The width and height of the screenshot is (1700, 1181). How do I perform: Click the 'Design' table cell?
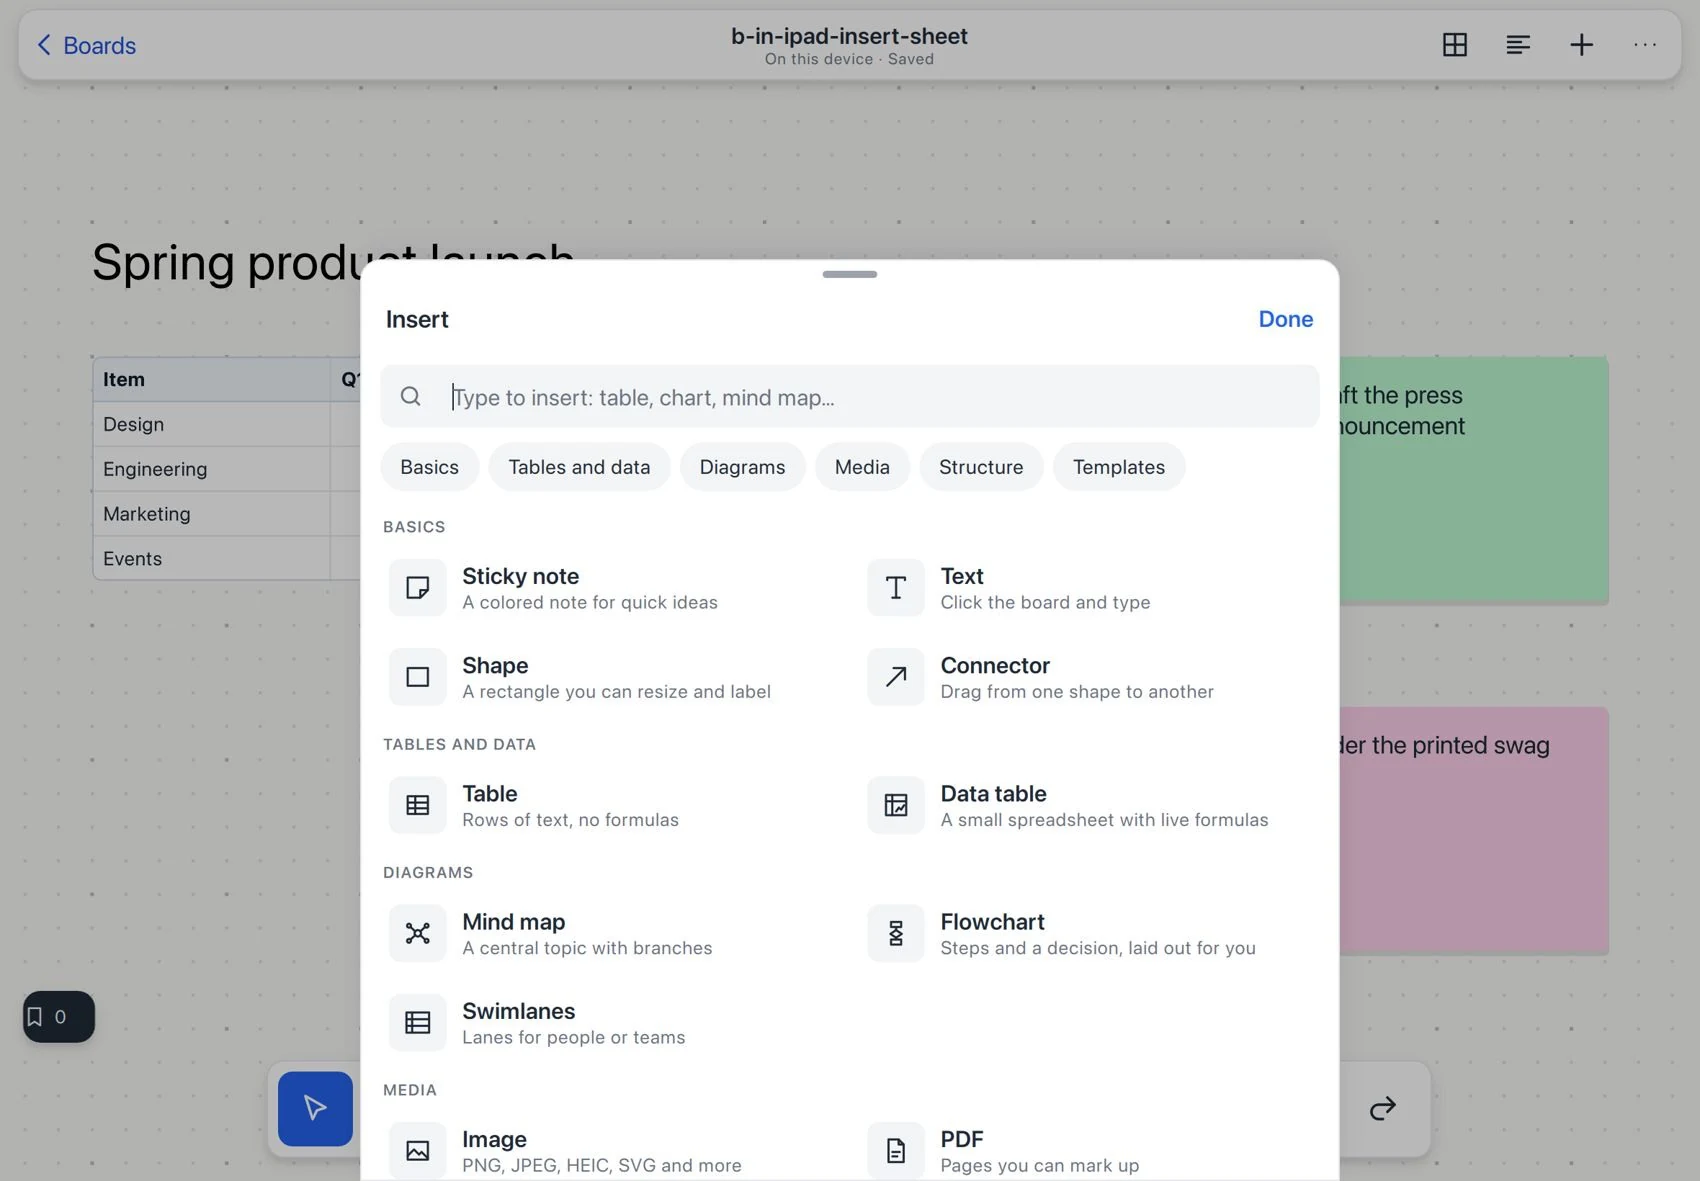(212, 424)
